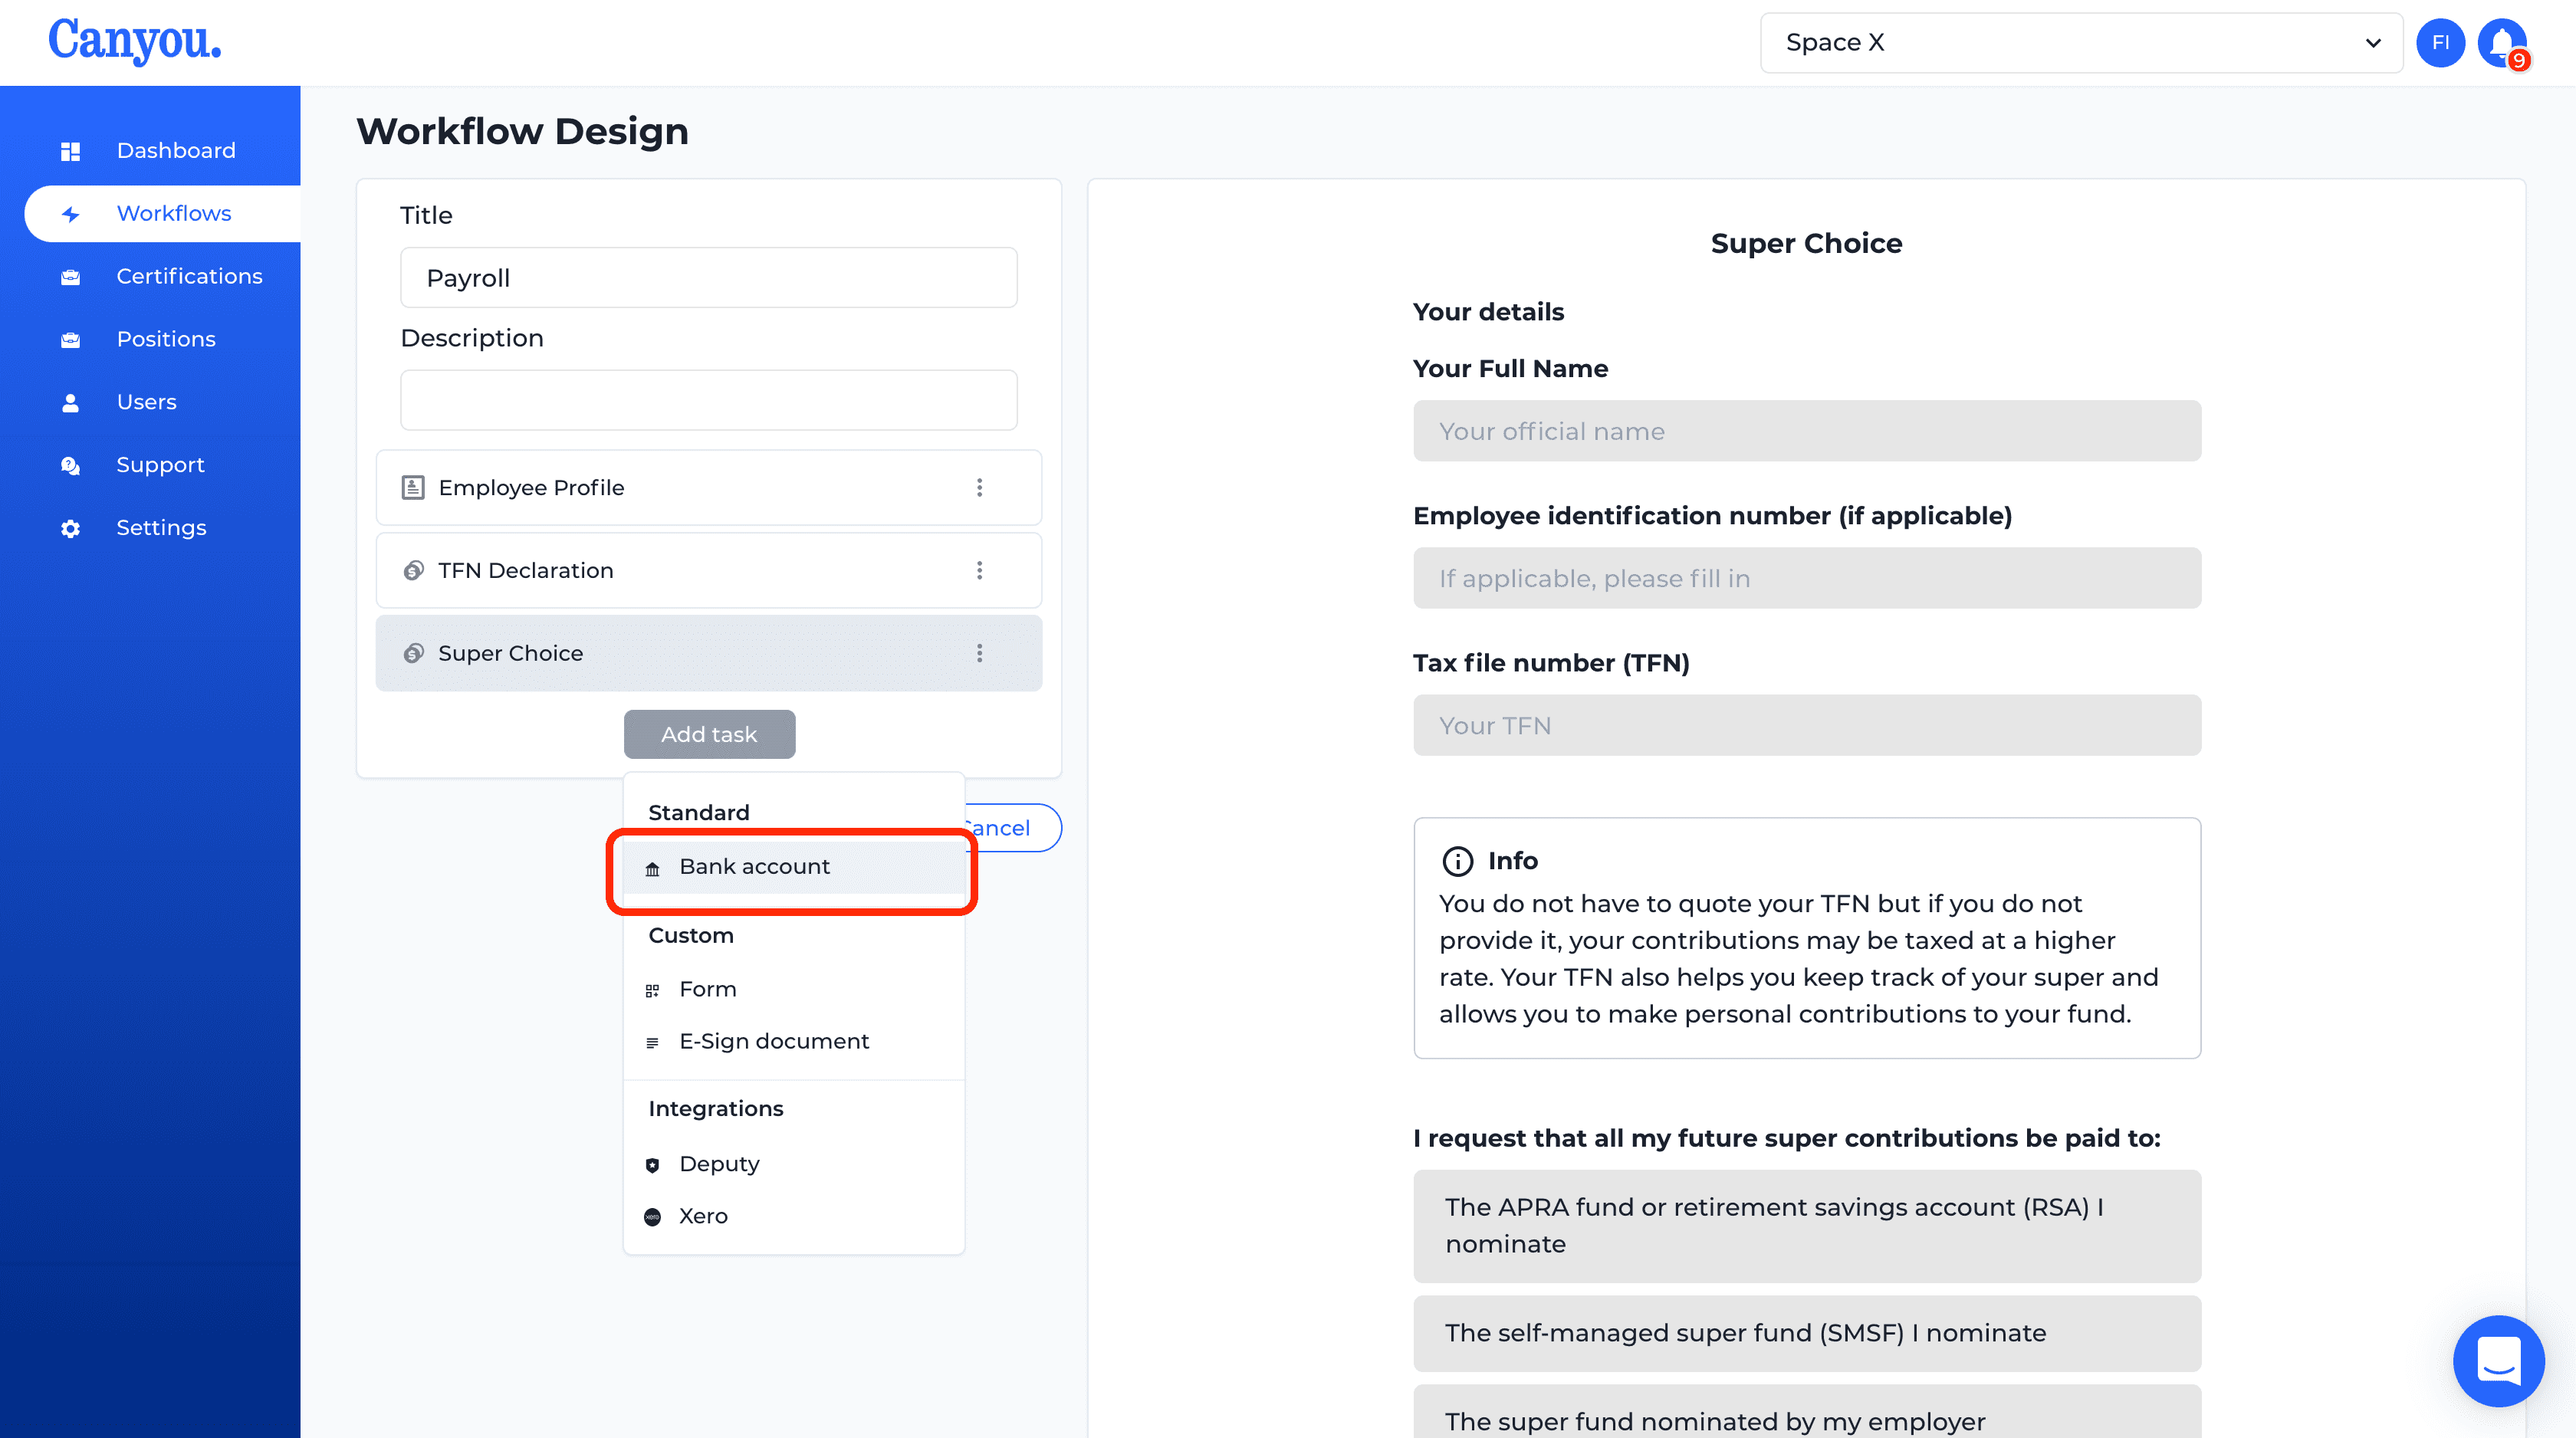Screen dimensions: 2576x1438
Task: Expand the TFN Declaration task options menu
Action: (978, 570)
